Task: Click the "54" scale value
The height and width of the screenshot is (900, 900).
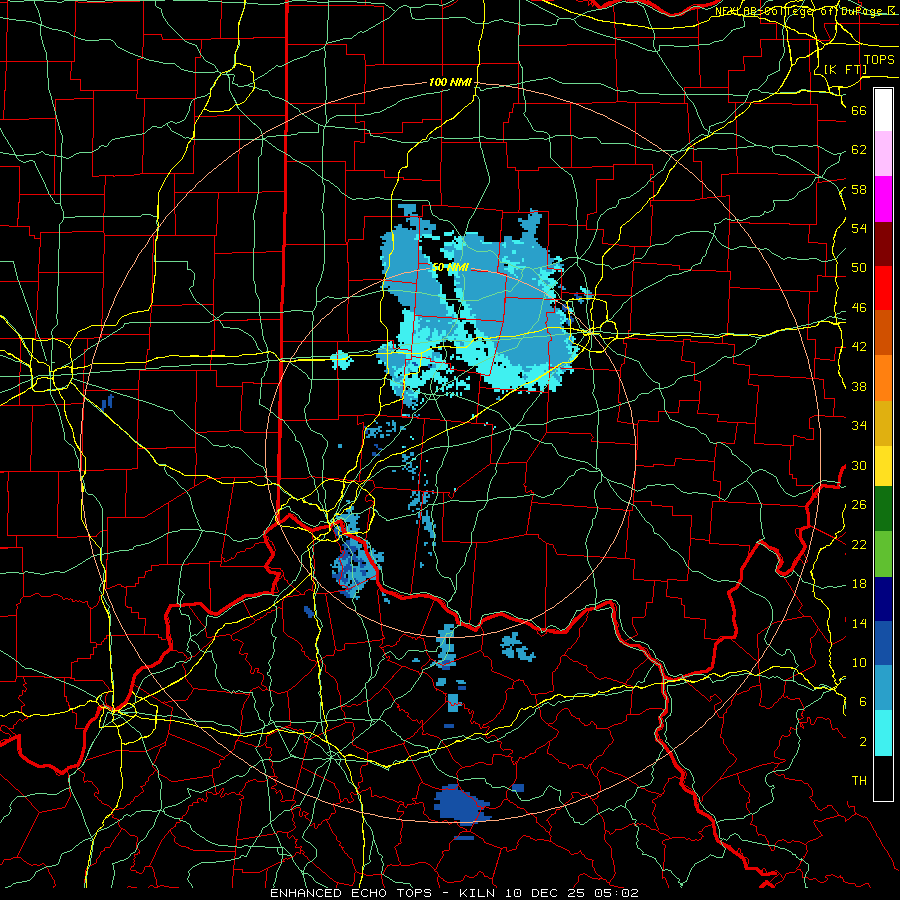Action: [859, 228]
